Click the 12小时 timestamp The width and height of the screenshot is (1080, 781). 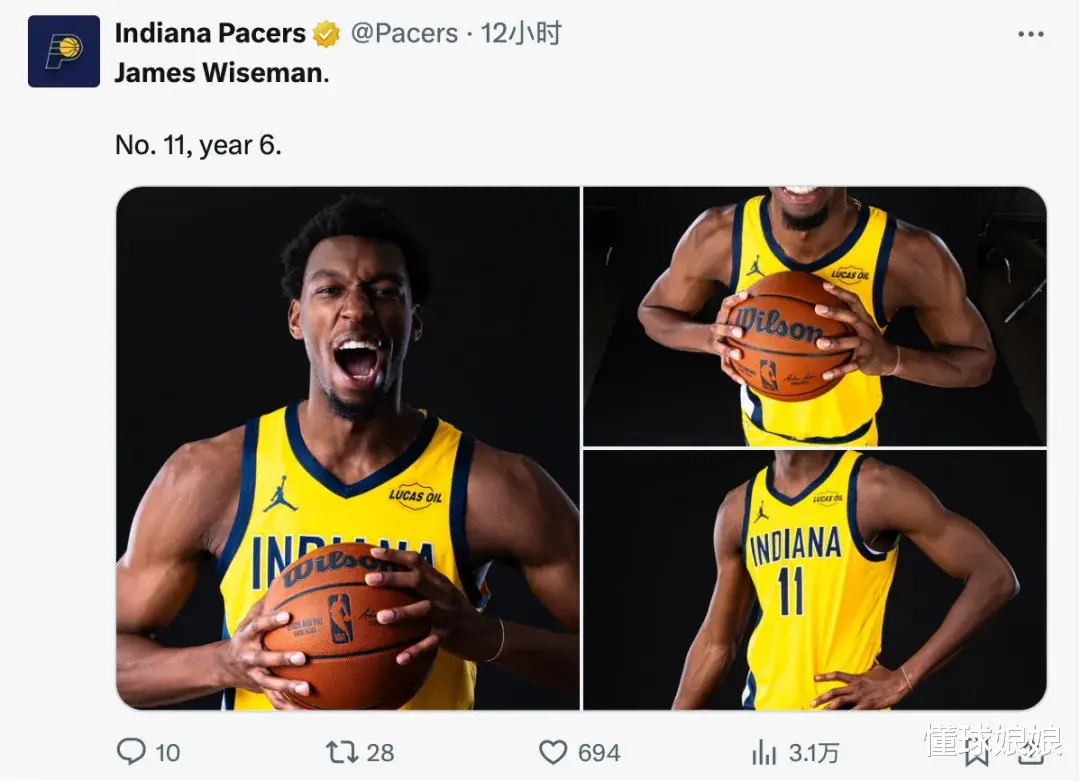click(520, 33)
